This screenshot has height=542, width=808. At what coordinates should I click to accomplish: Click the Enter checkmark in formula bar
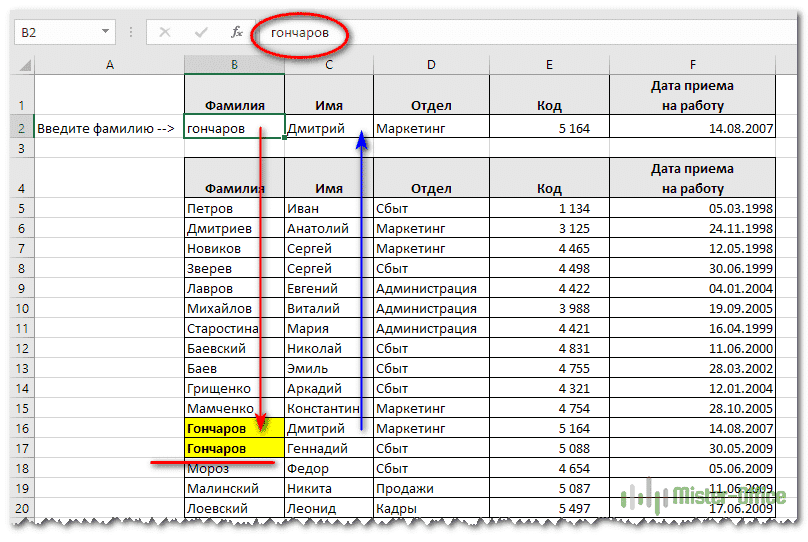click(x=201, y=32)
